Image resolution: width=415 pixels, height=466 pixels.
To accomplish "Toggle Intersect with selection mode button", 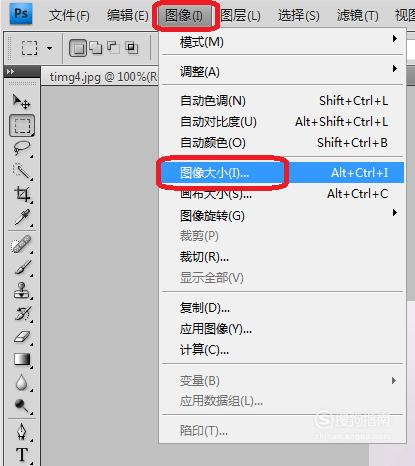I will click(x=132, y=48).
